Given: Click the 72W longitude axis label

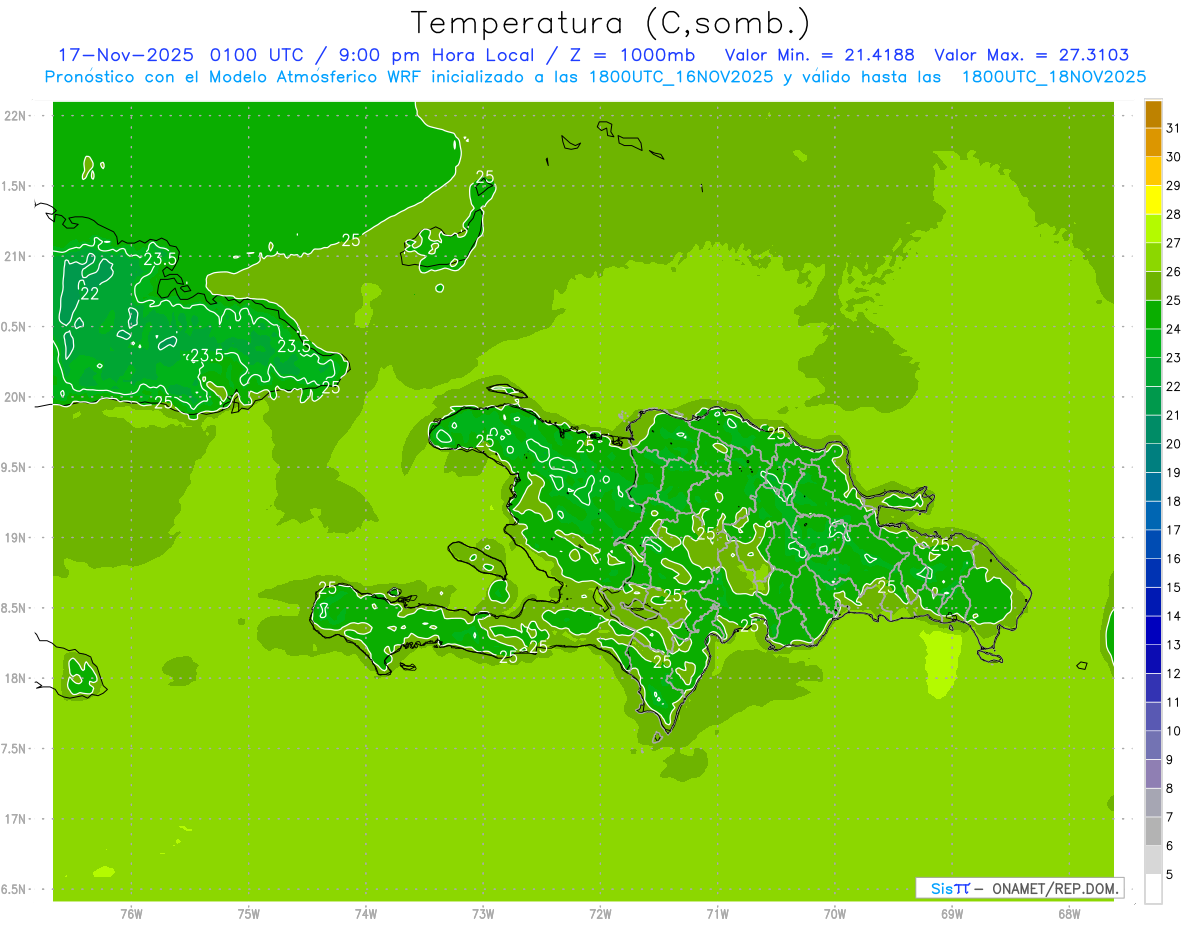Looking at the screenshot, I should pos(600,914).
